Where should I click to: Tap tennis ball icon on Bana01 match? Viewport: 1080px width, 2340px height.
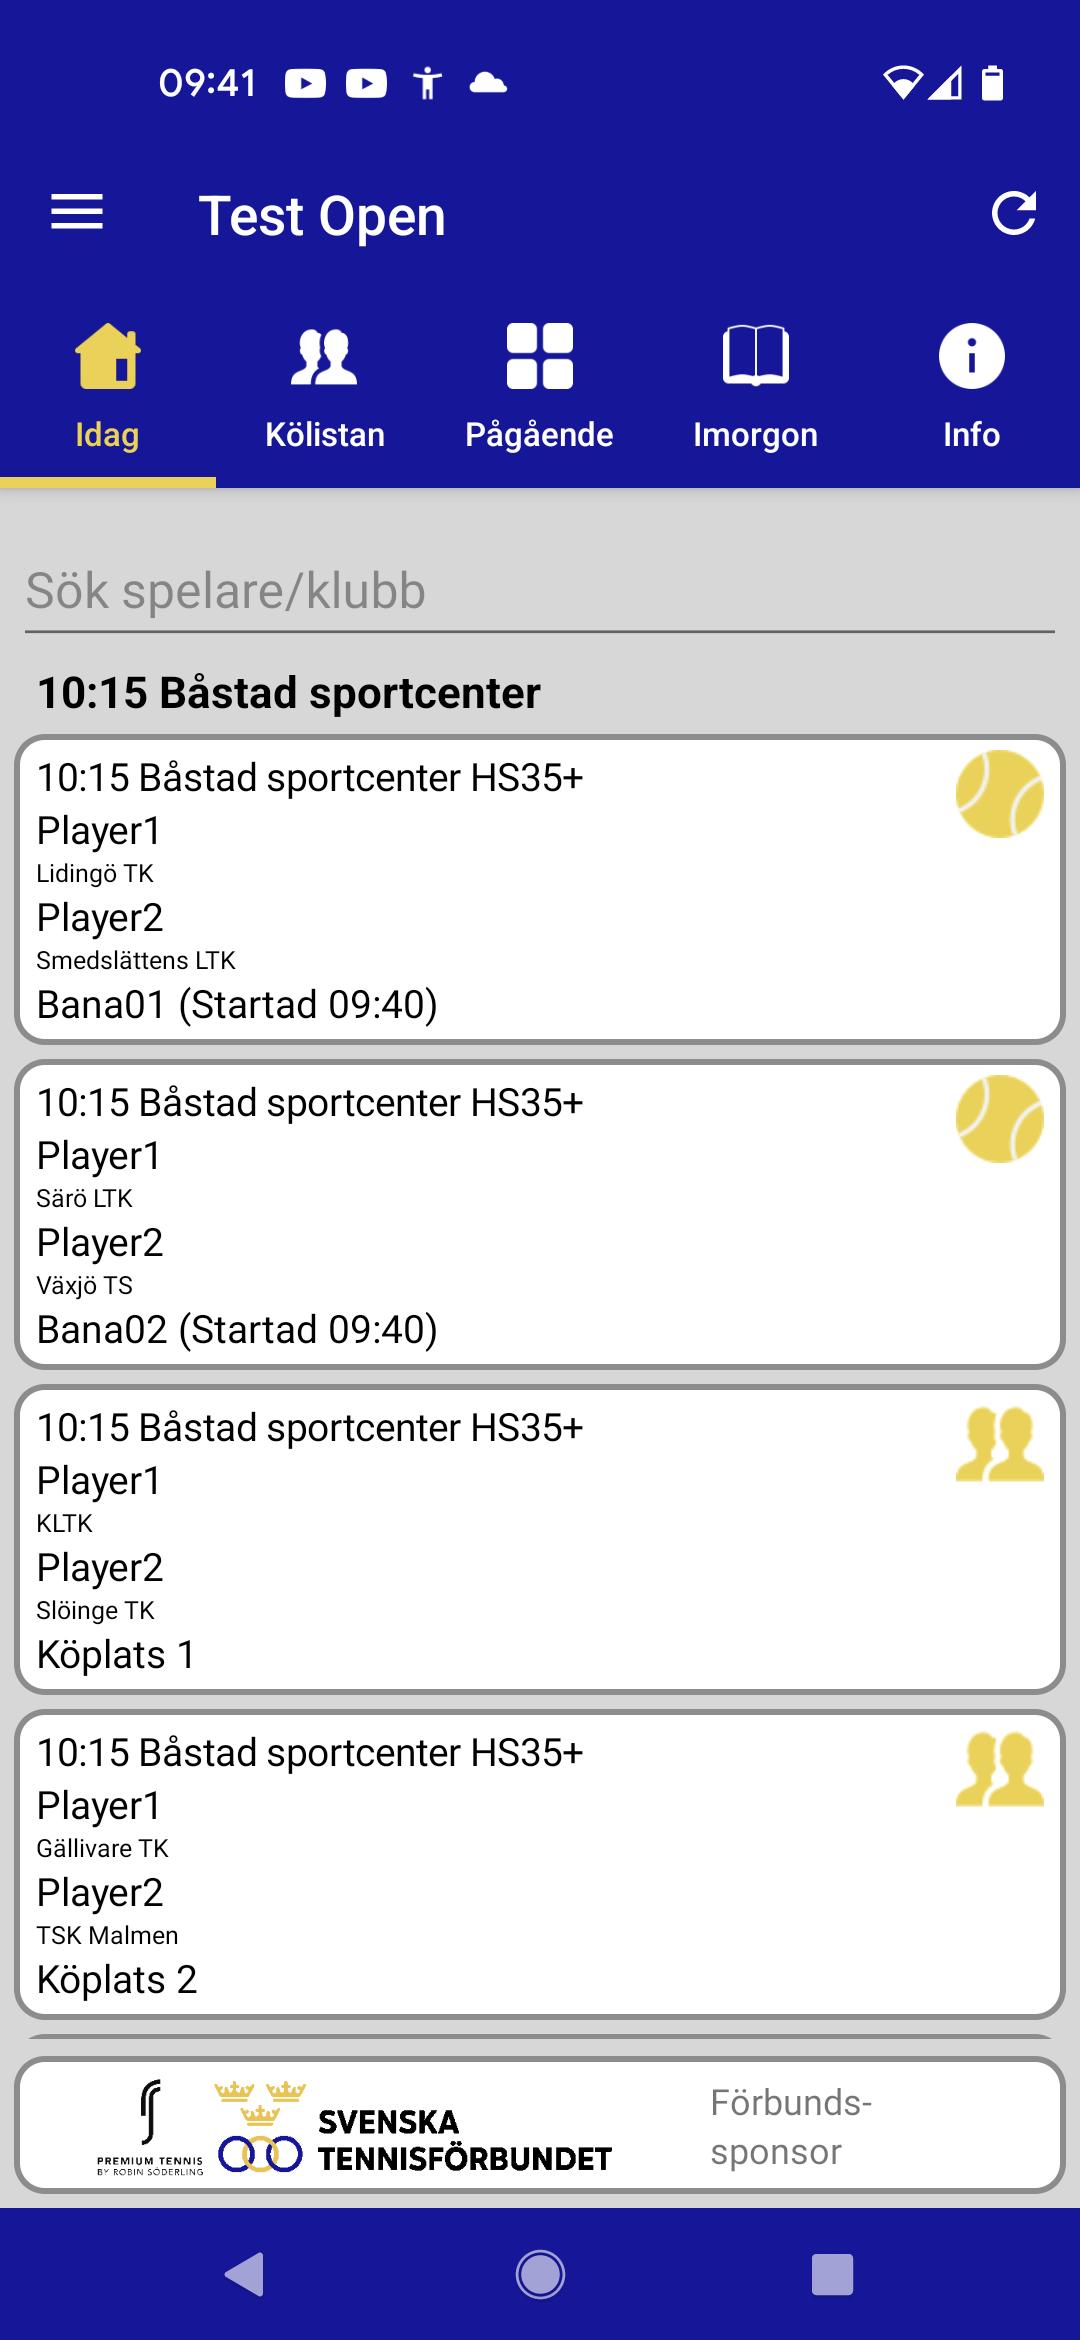(x=999, y=794)
